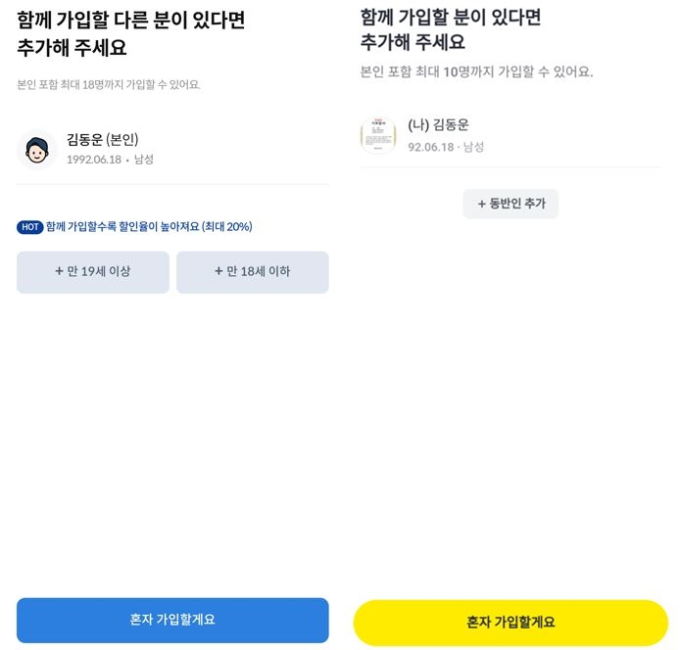
Task: Open the 할인율이 높아져요 (최대 20%) notice
Action: click(149, 227)
